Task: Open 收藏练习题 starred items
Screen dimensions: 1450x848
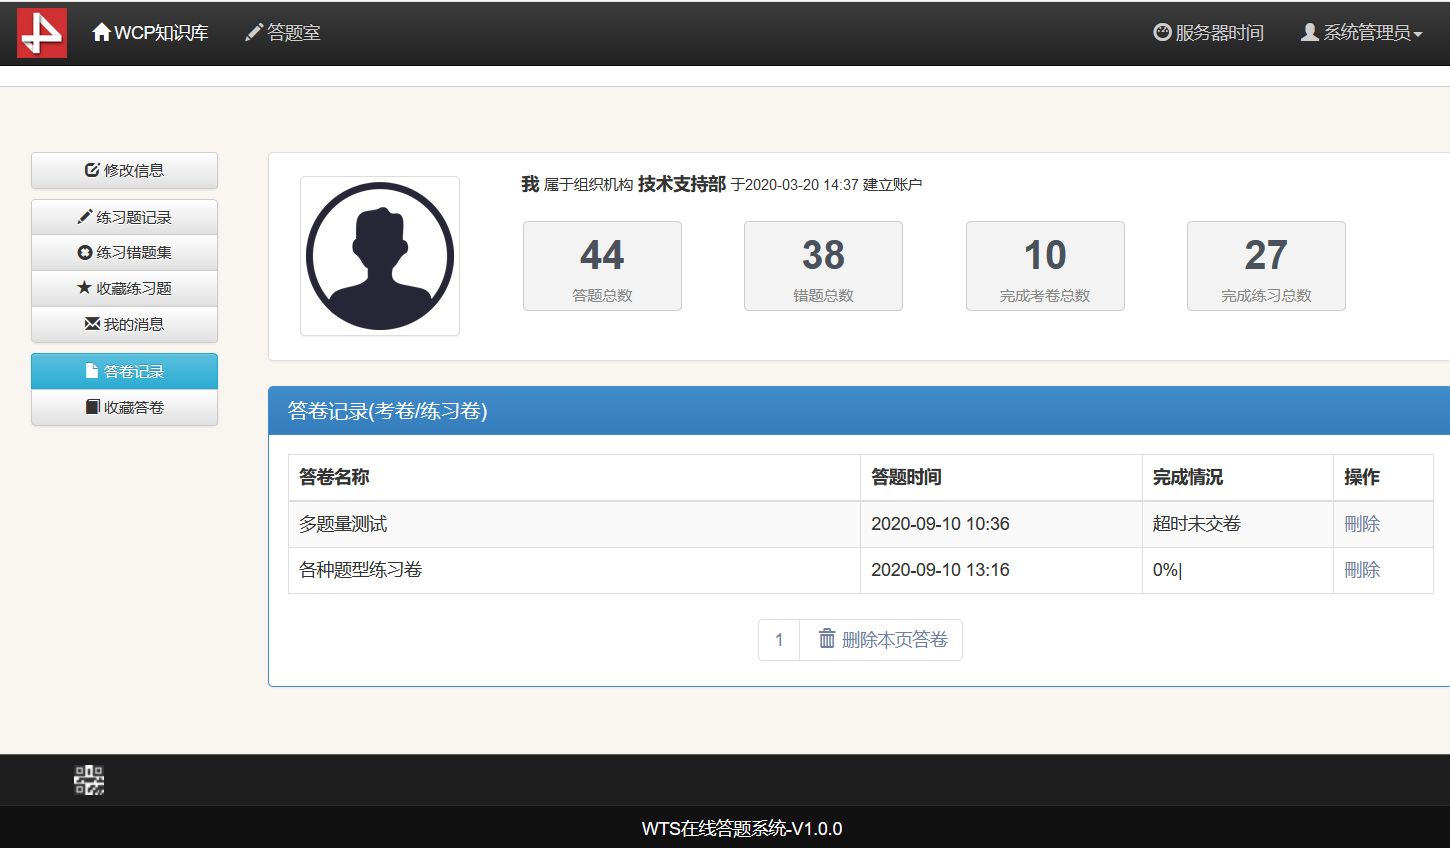Action: 124,289
